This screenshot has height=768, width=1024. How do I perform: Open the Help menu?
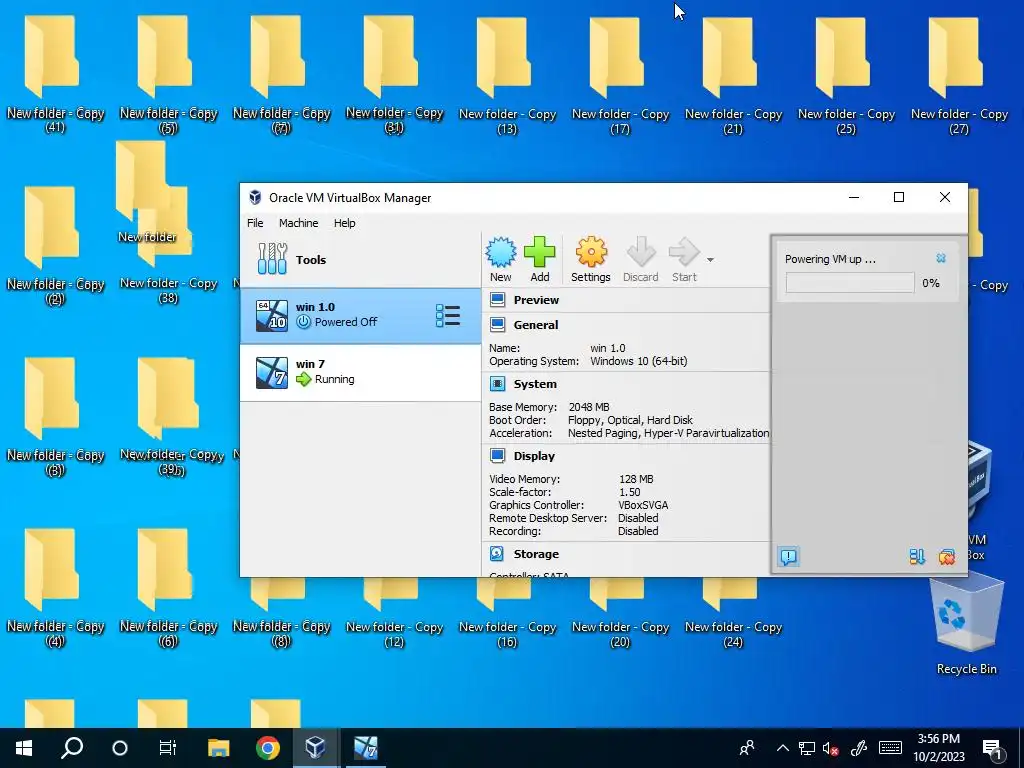coord(344,223)
